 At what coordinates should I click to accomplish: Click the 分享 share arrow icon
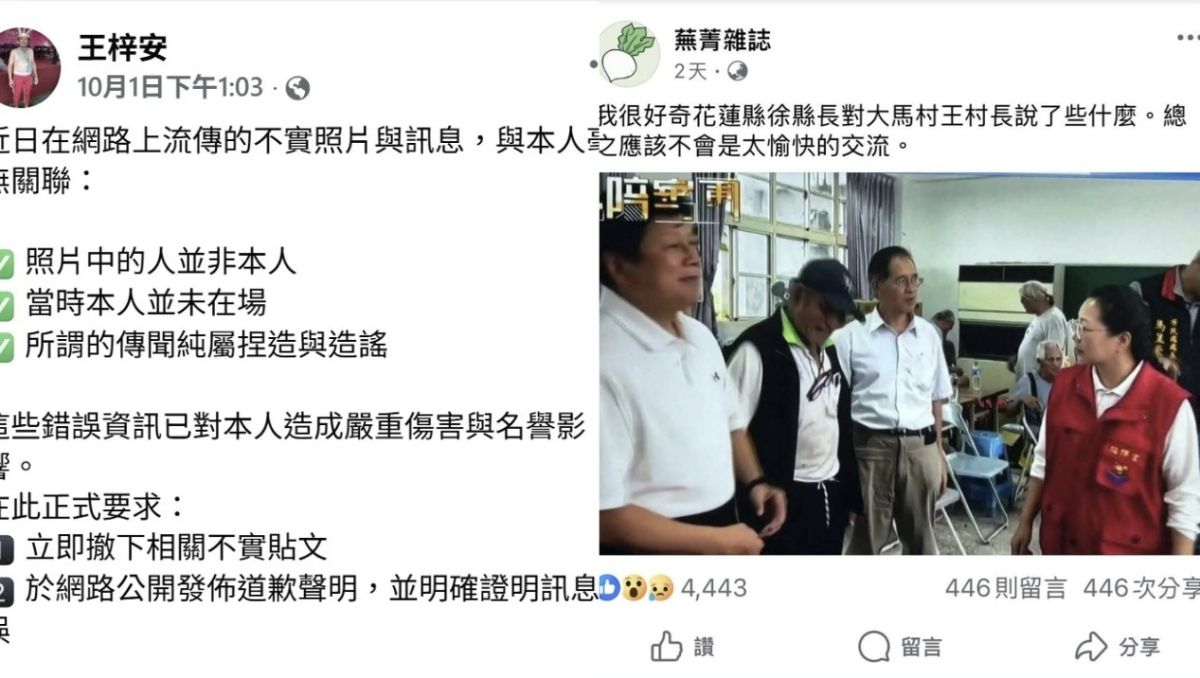point(1091,647)
